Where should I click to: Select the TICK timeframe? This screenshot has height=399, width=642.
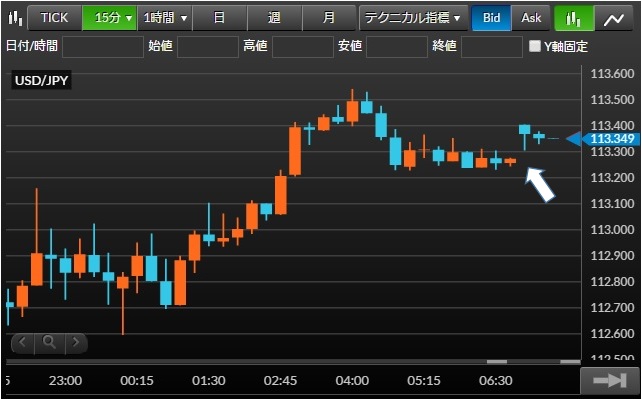point(54,18)
